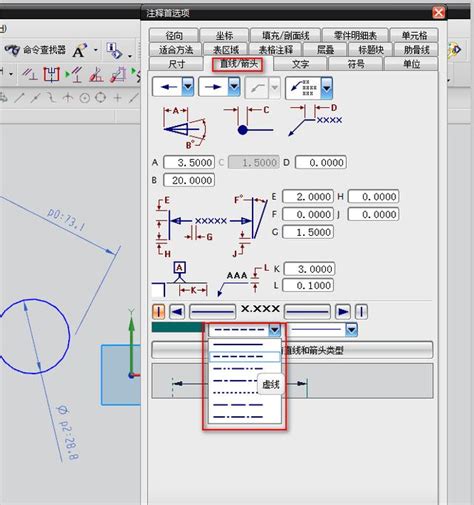Switch to the 文字 (Text) tab
Viewport: 474px width, 505px height.
click(300, 64)
